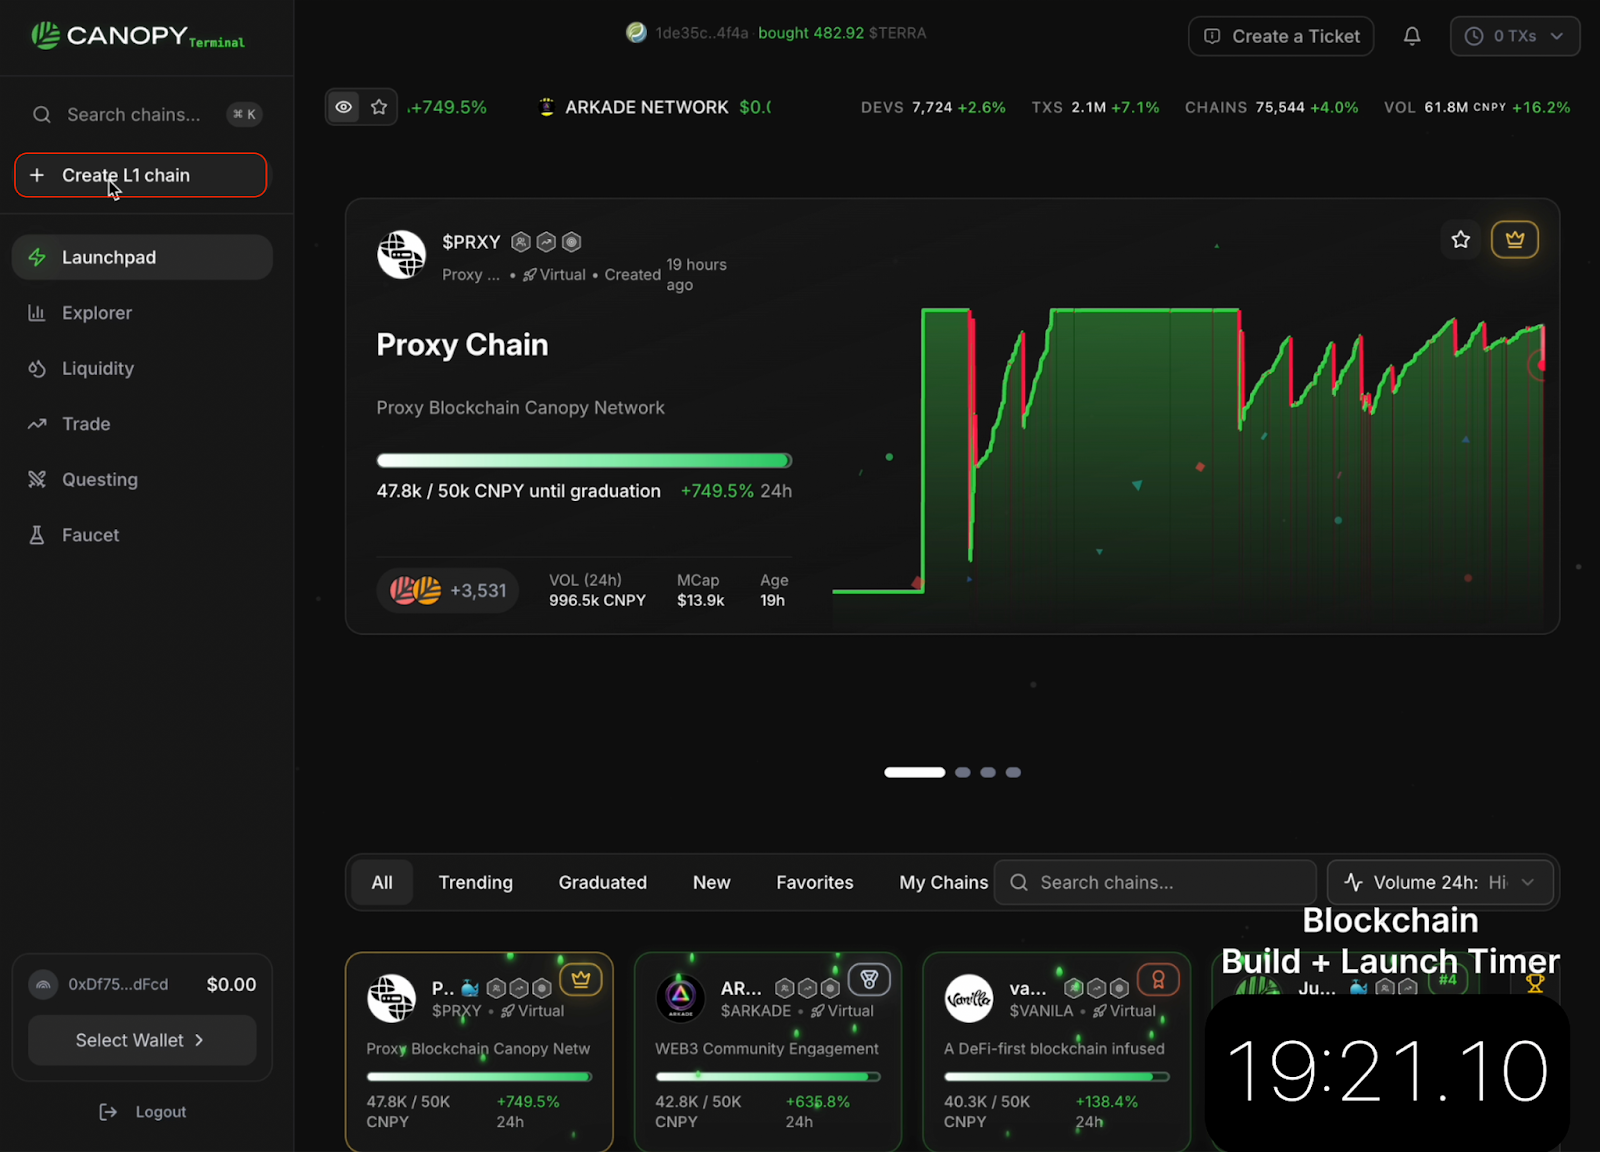Image resolution: width=1600 pixels, height=1152 pixels.
Task: Go to Liquidity page
Action: click(x=142, y=368)
